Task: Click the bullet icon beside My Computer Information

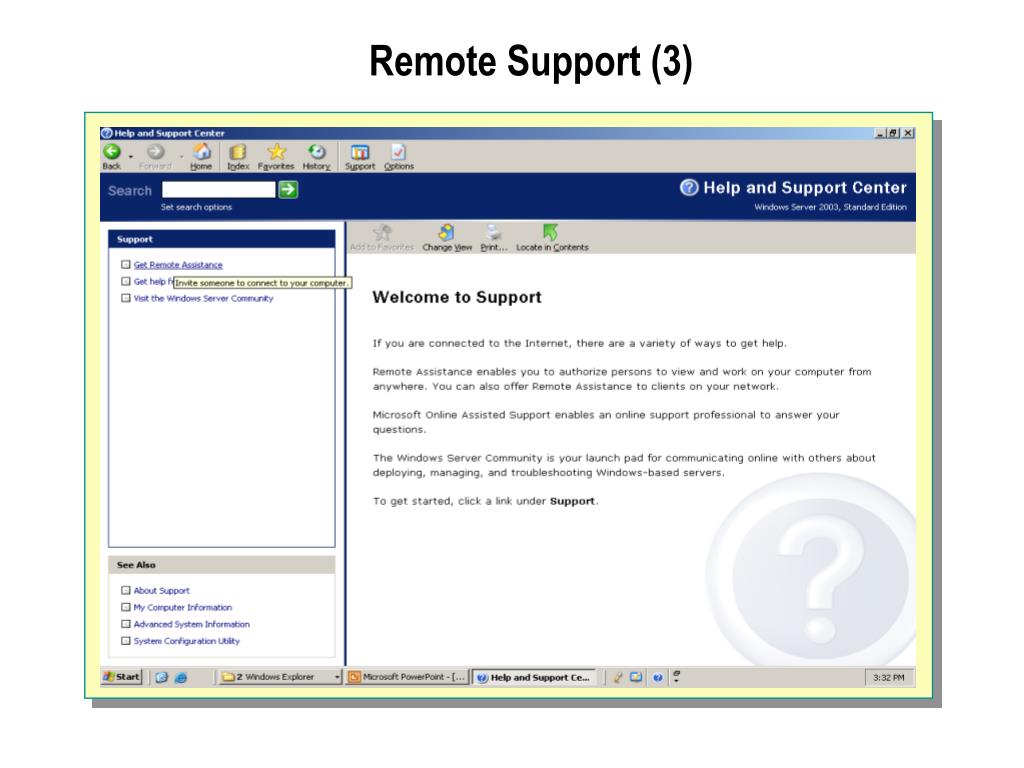Action: click(126, 607)
